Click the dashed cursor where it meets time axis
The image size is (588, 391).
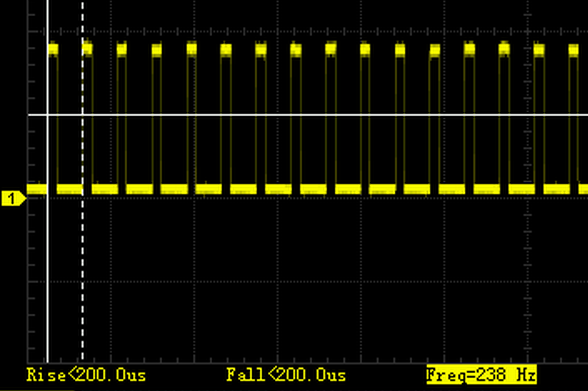82,362
